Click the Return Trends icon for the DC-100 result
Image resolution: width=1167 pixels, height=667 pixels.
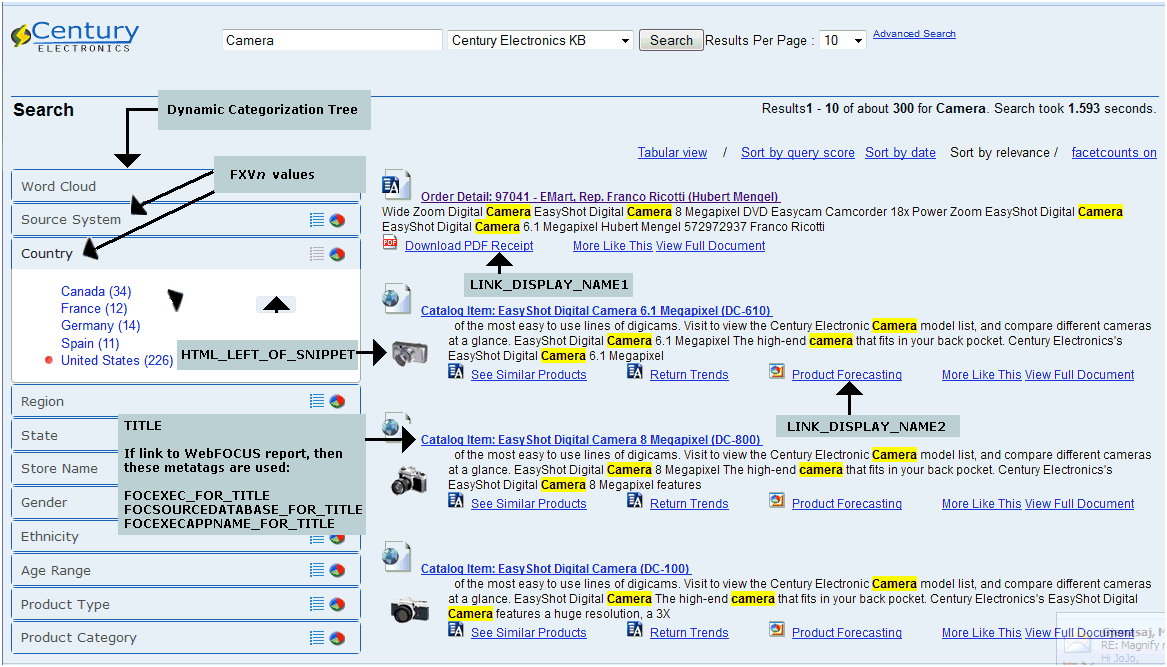tap(635, 632)
